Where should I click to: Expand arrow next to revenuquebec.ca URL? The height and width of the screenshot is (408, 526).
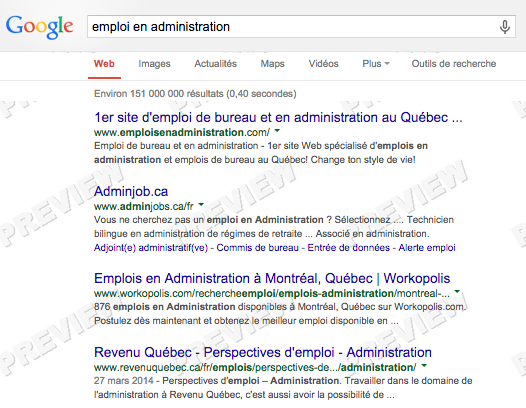tap(424, 365)
